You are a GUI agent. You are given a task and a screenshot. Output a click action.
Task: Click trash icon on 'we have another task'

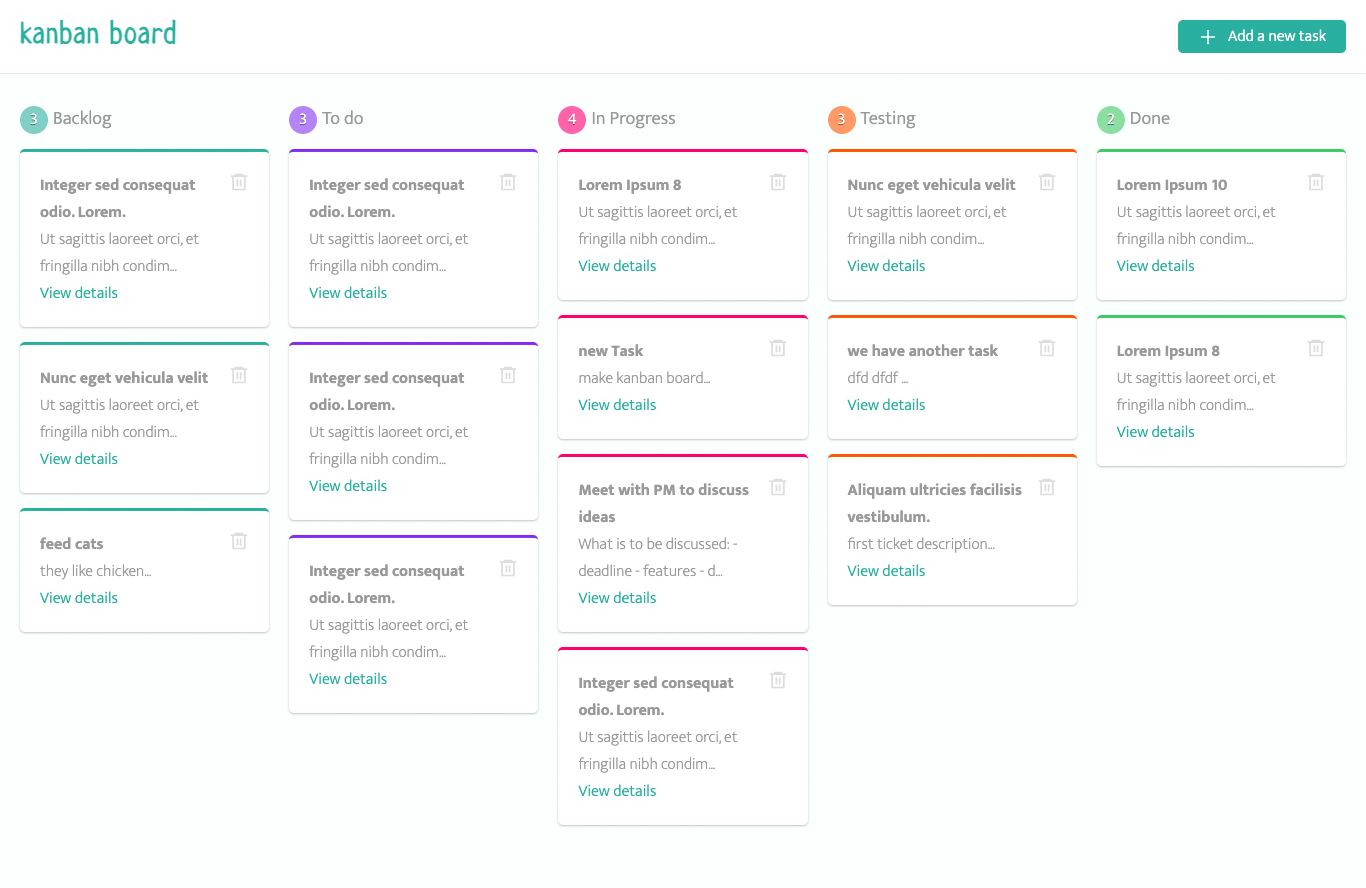click(1047, 348)
